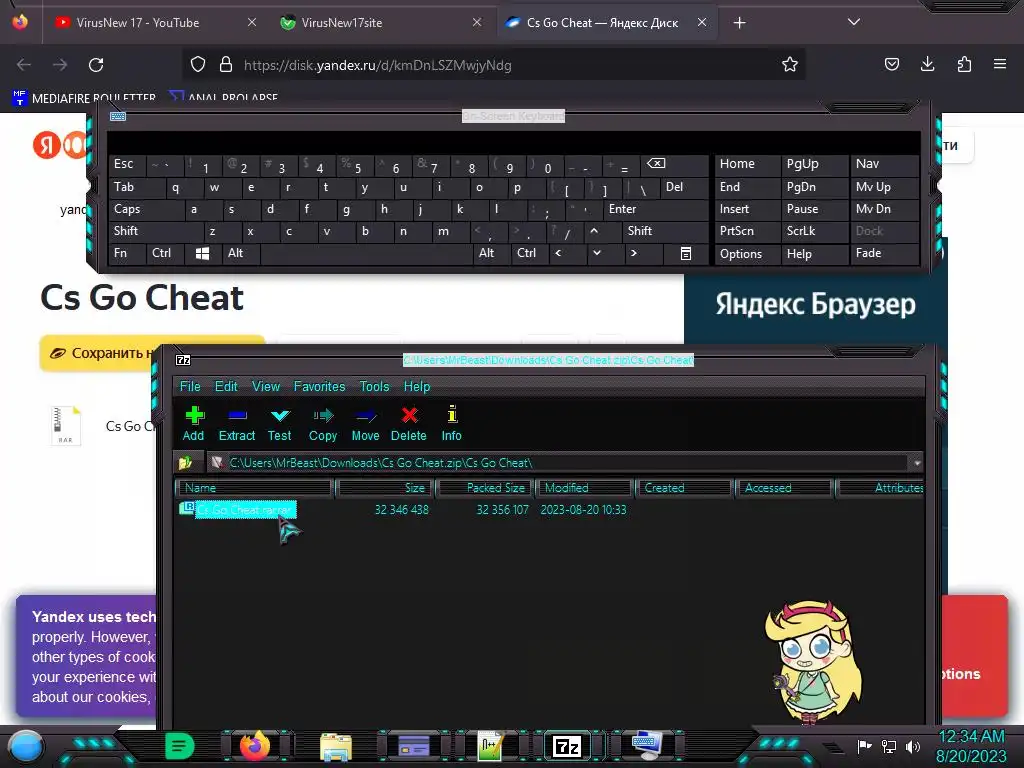Toggle Caps on the on-screen keyboard
Screen dimensions: 1024x768
tap(146, 209)
